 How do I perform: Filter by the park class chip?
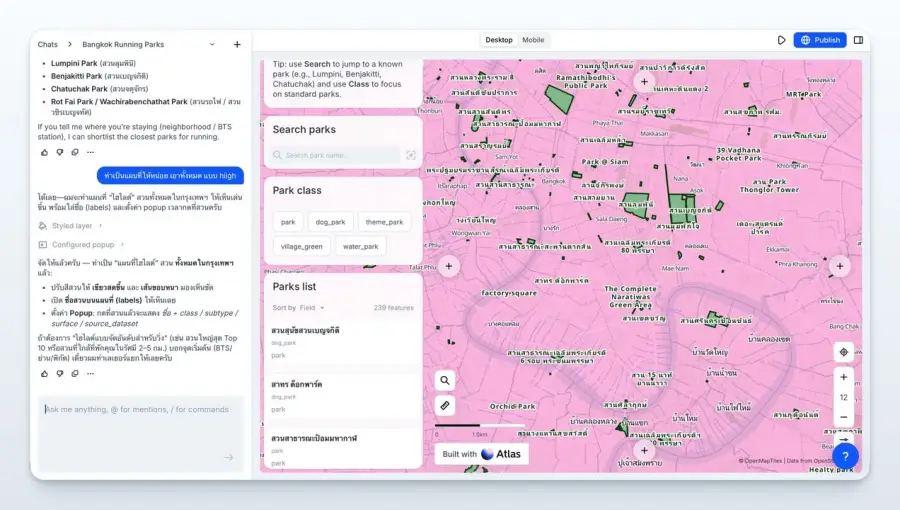(x=288, y=222)
